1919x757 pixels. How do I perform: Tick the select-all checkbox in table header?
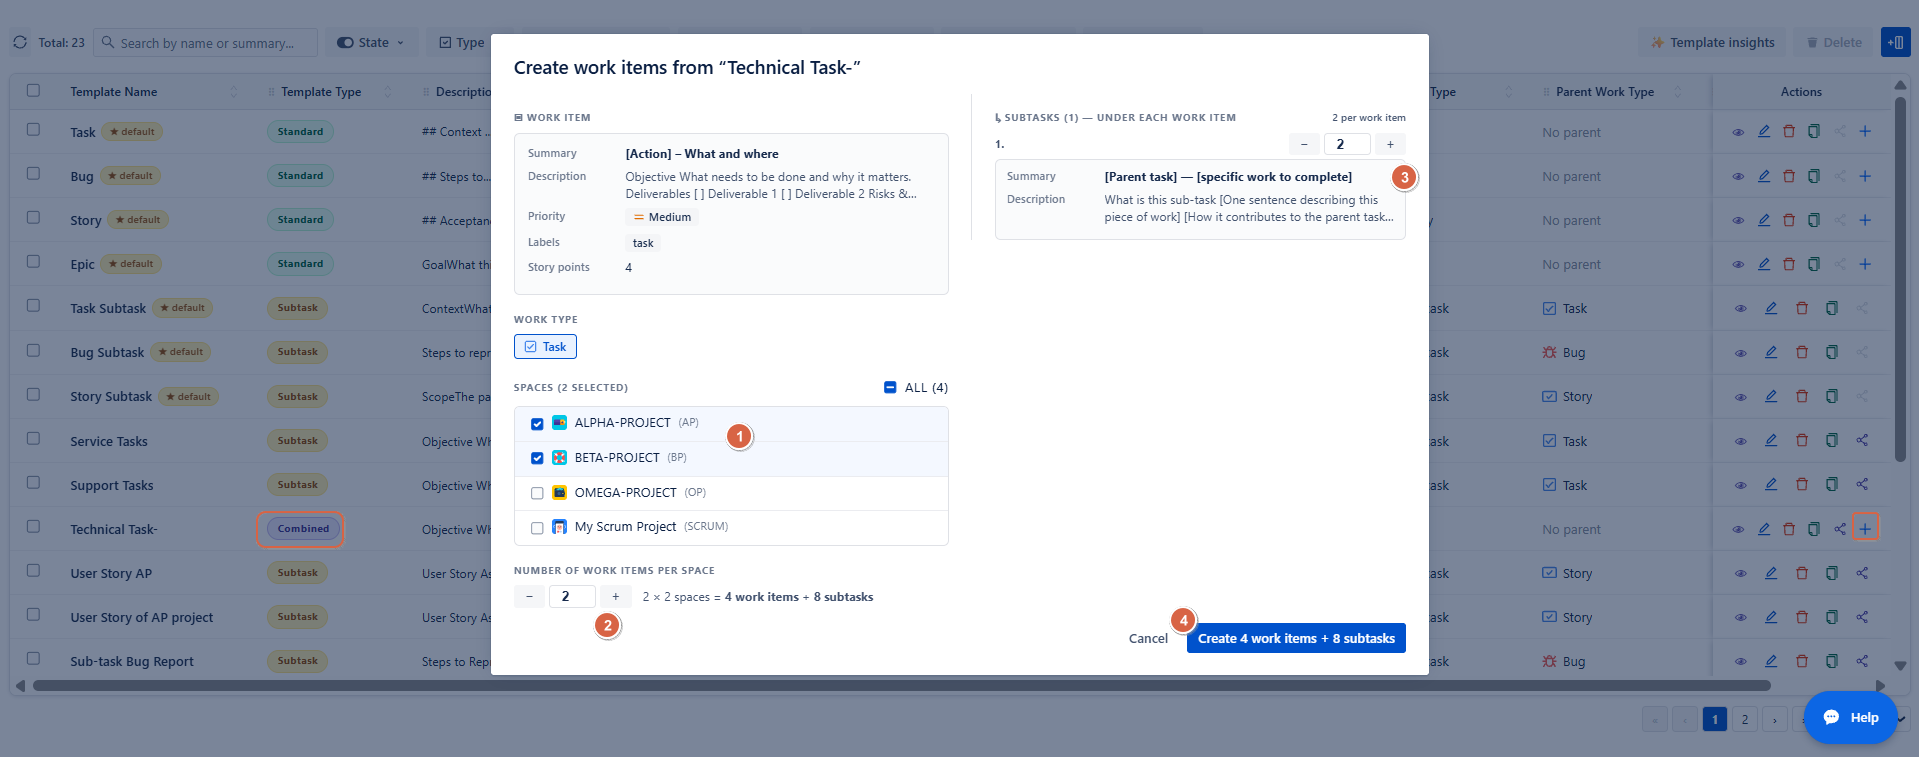point(33,90)
